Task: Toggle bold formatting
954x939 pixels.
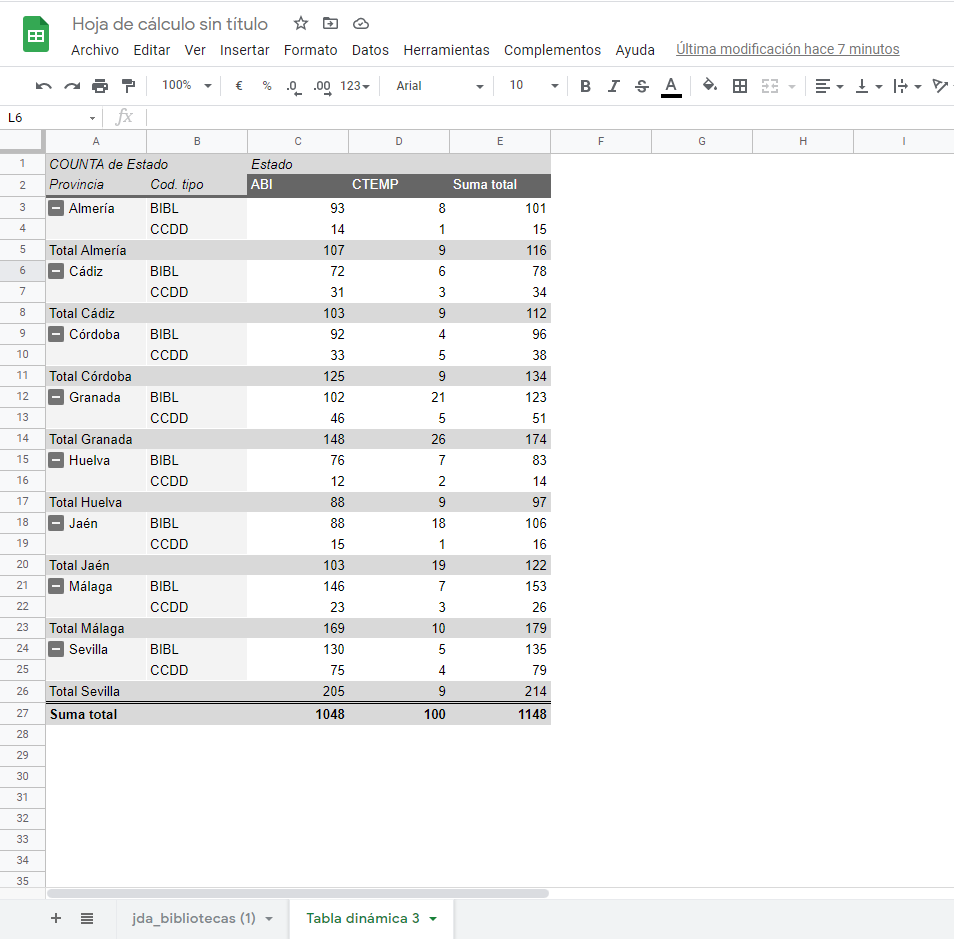Action: (585, 86)
